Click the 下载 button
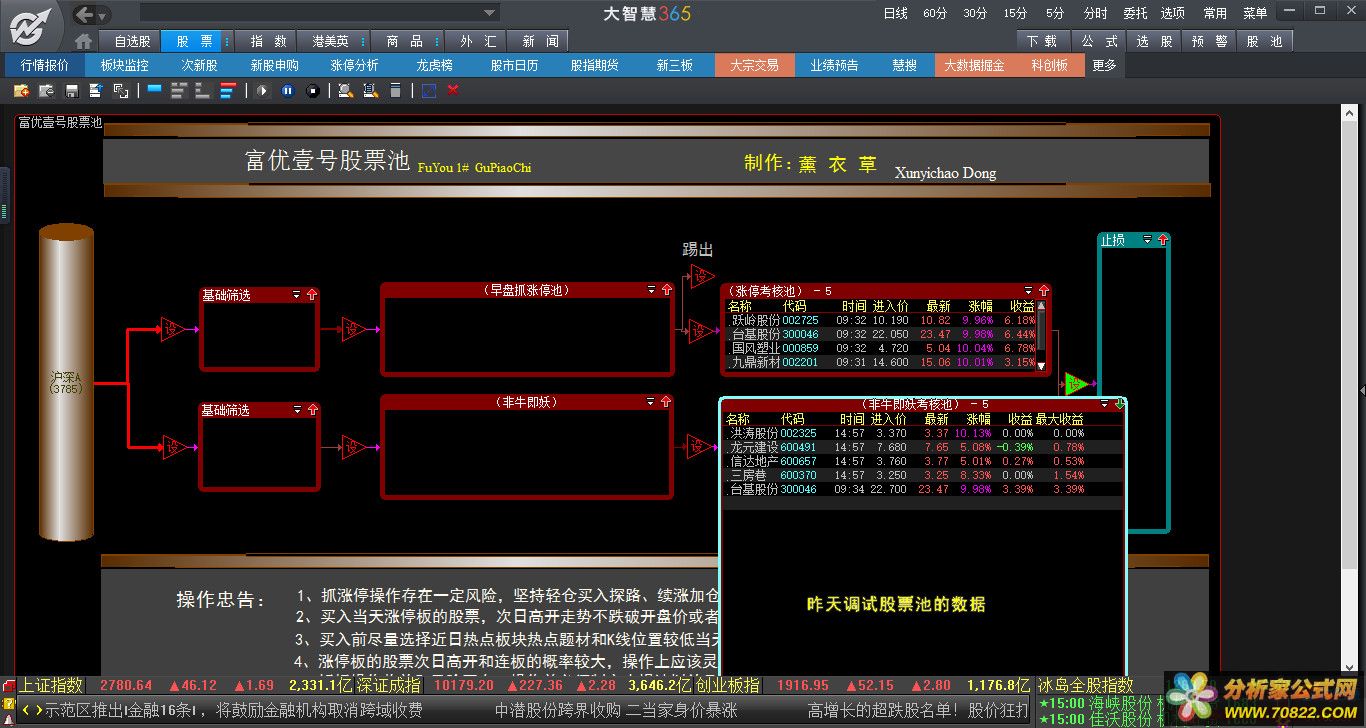 pyautogui.click(x=1042, y=41)
